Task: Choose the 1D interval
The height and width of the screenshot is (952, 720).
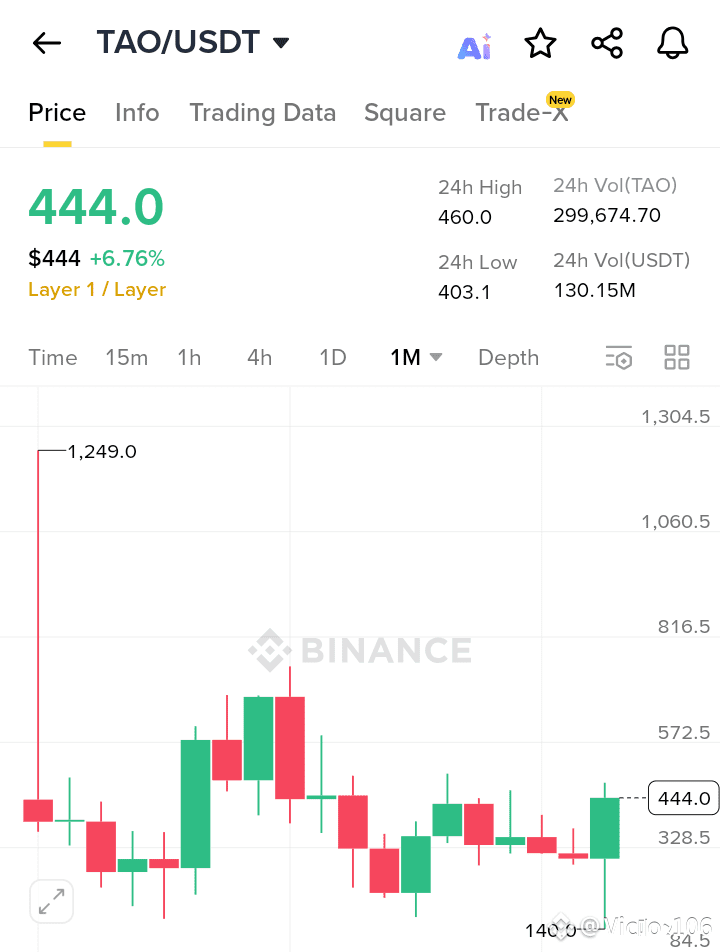Action: (x=333, y=358)
